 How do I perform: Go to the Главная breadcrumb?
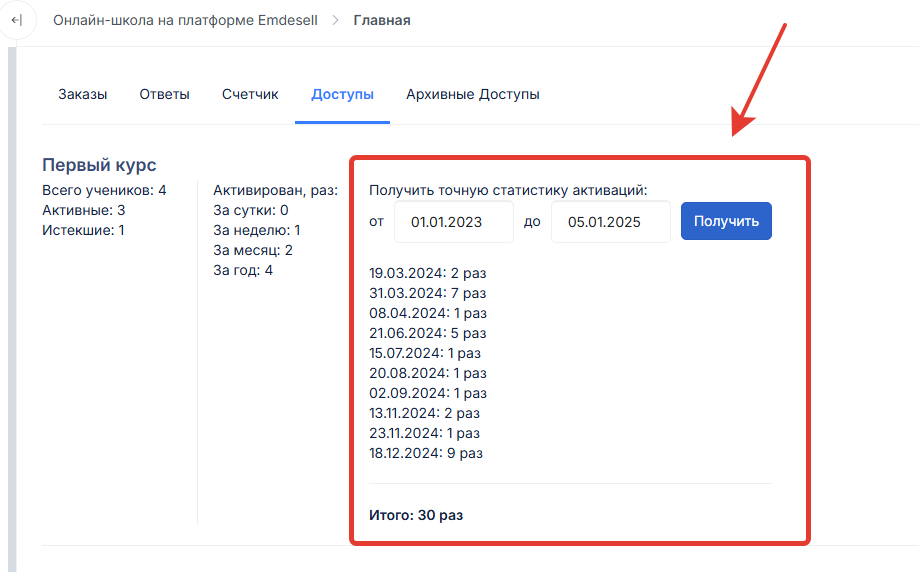[381, 20]
